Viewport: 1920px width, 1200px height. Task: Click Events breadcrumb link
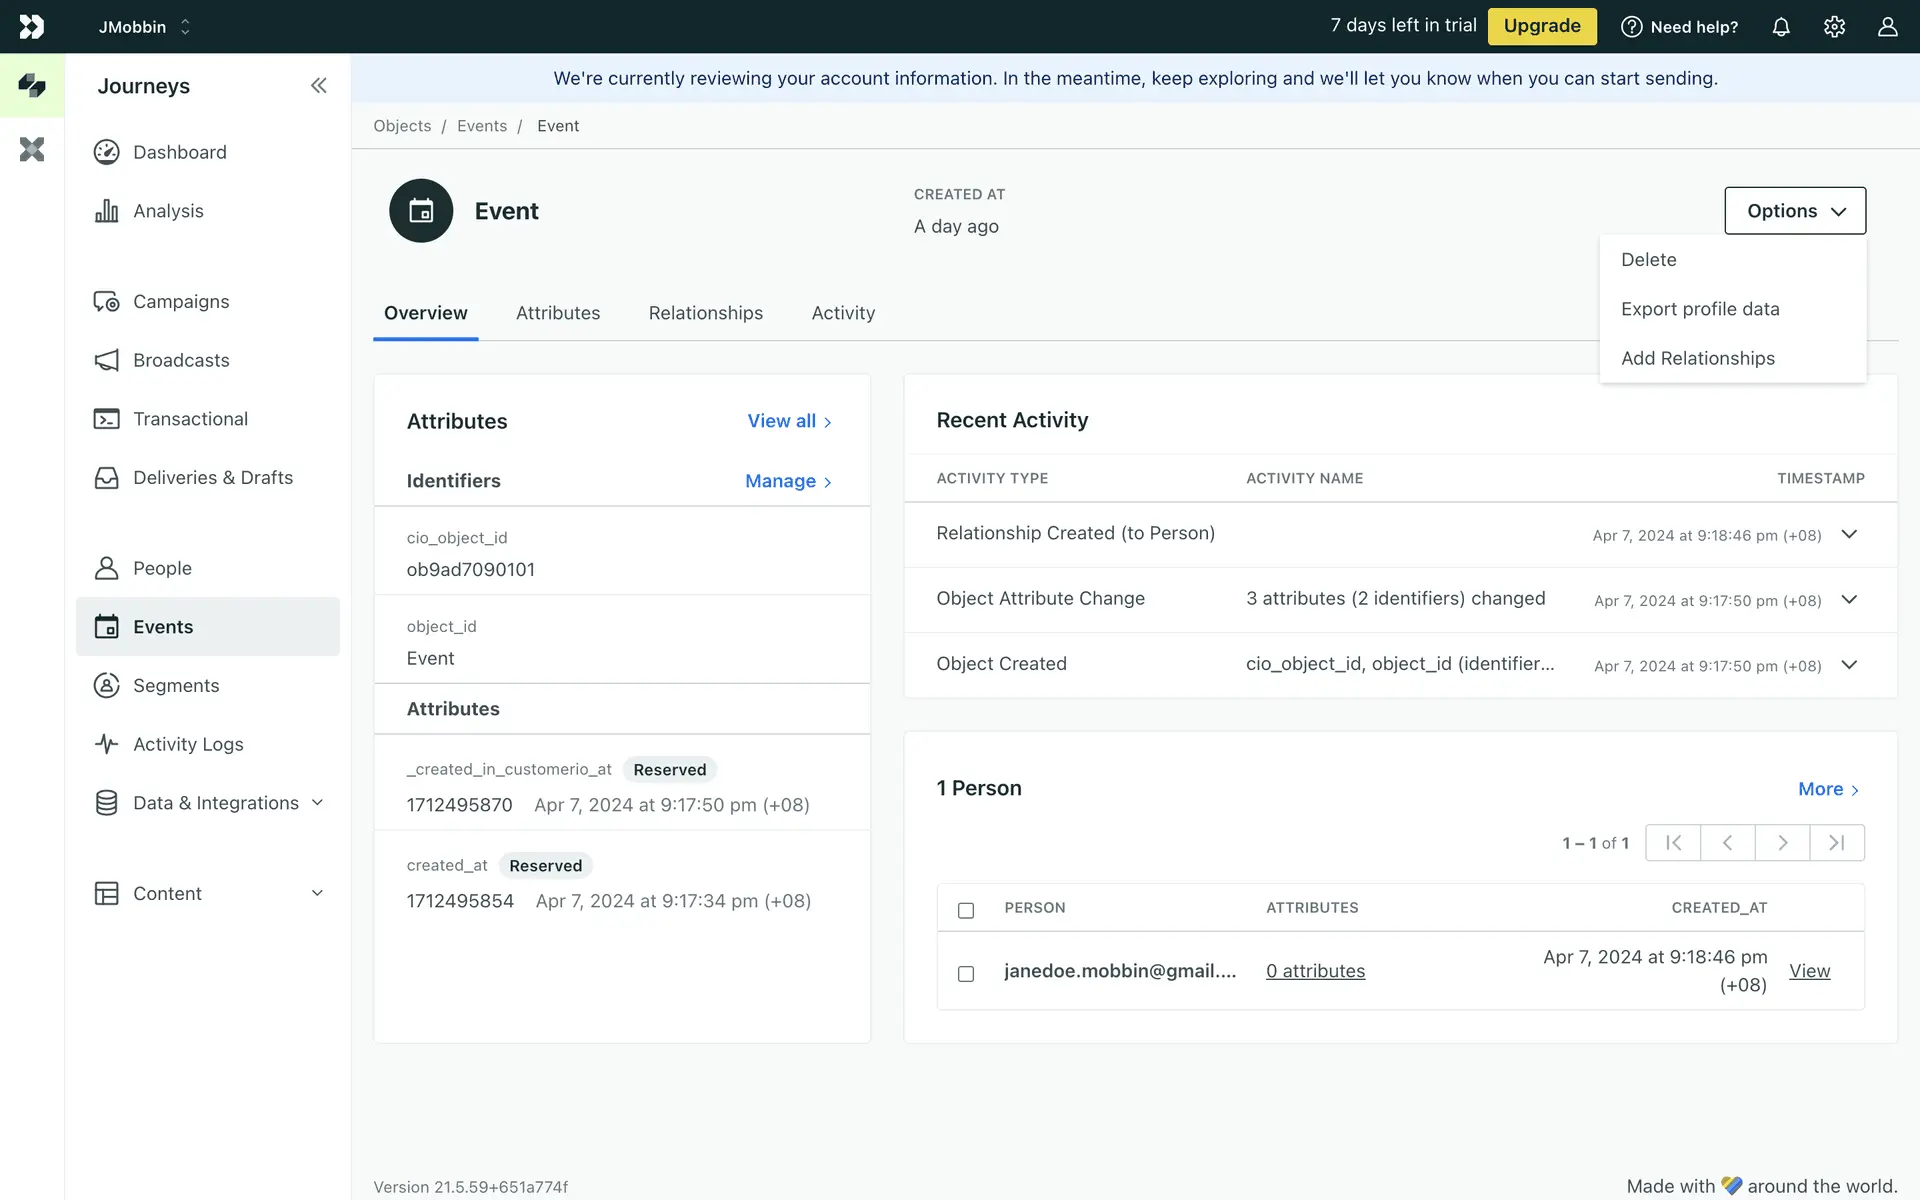482,126
